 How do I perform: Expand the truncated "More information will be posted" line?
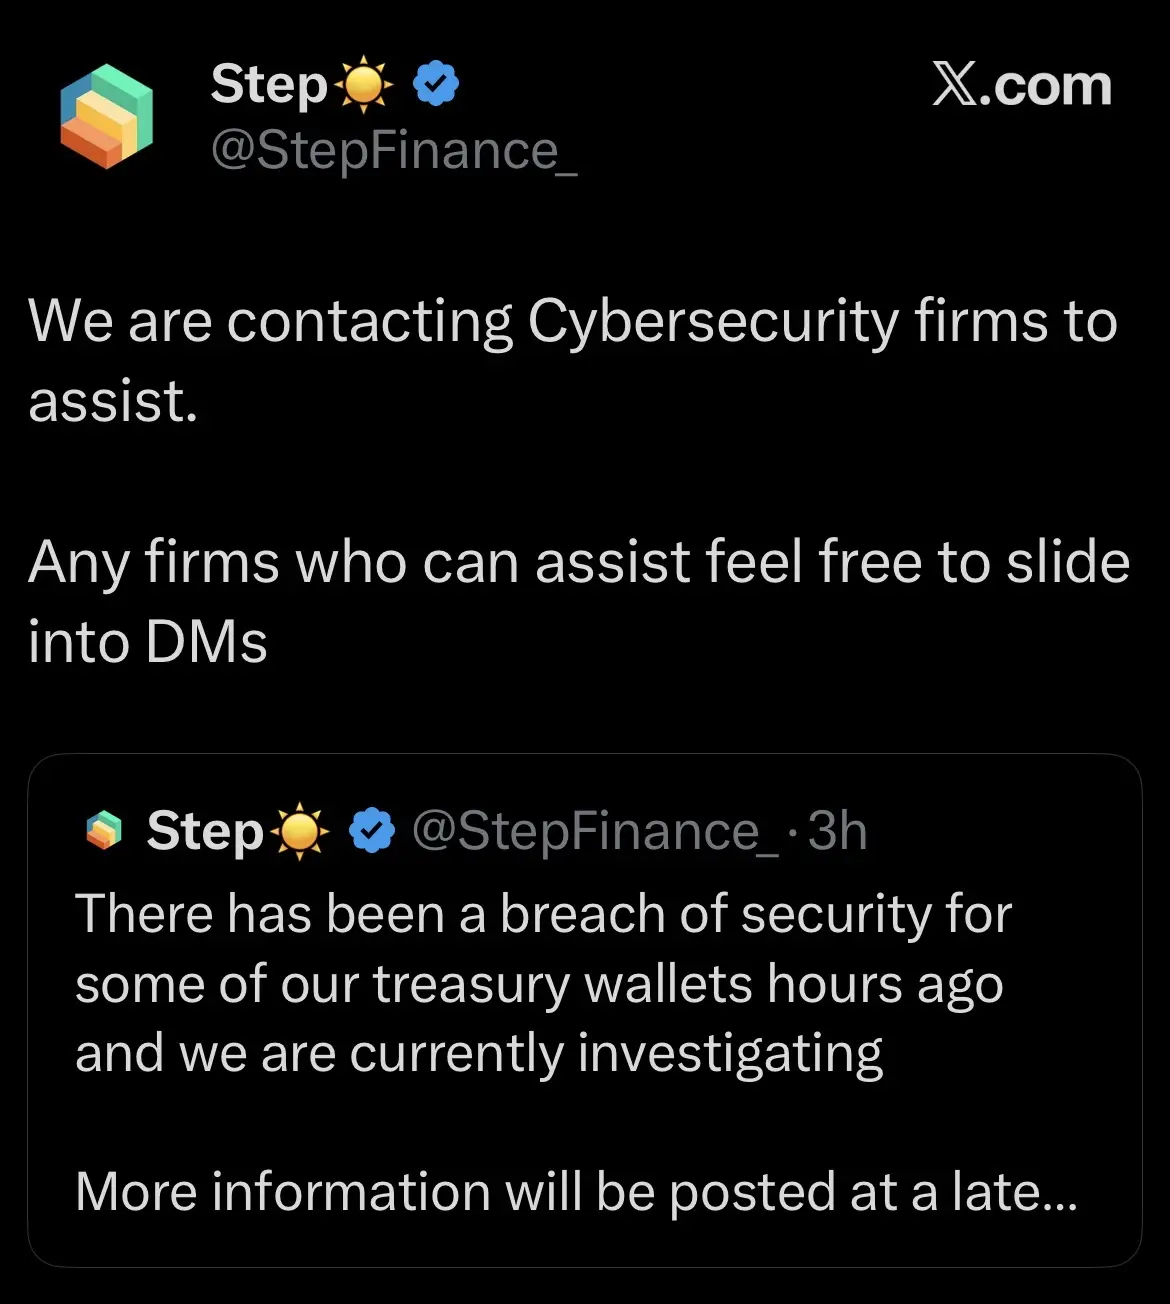pos(577,1192)
